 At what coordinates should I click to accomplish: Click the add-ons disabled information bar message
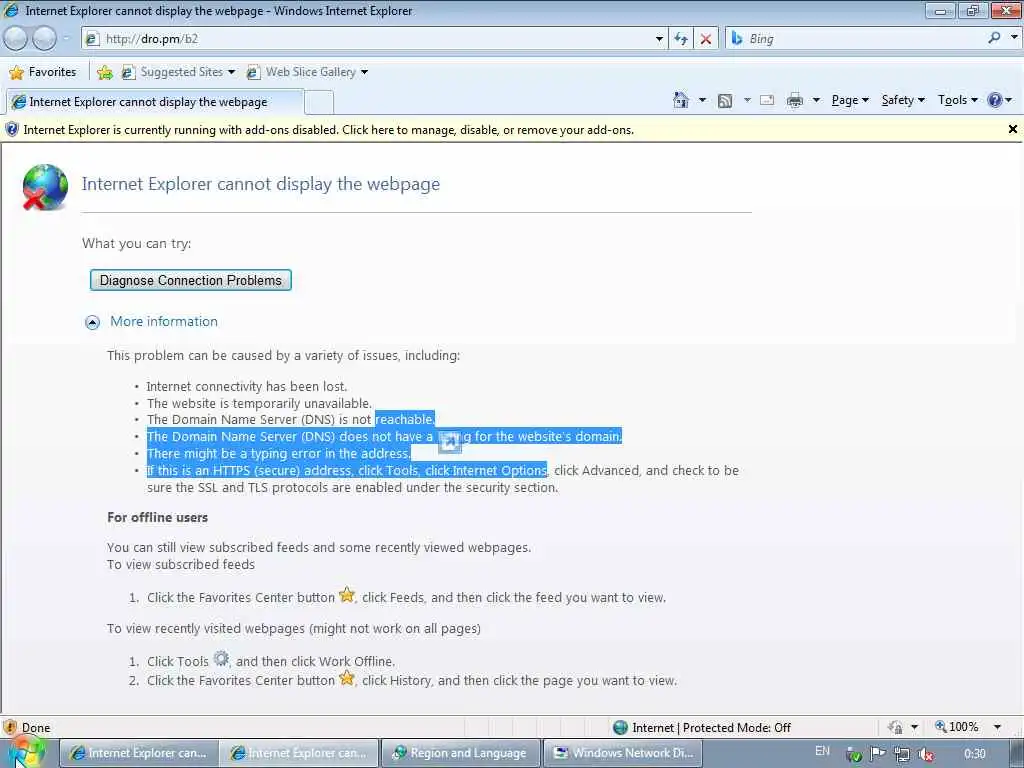(x=328, y=130)
